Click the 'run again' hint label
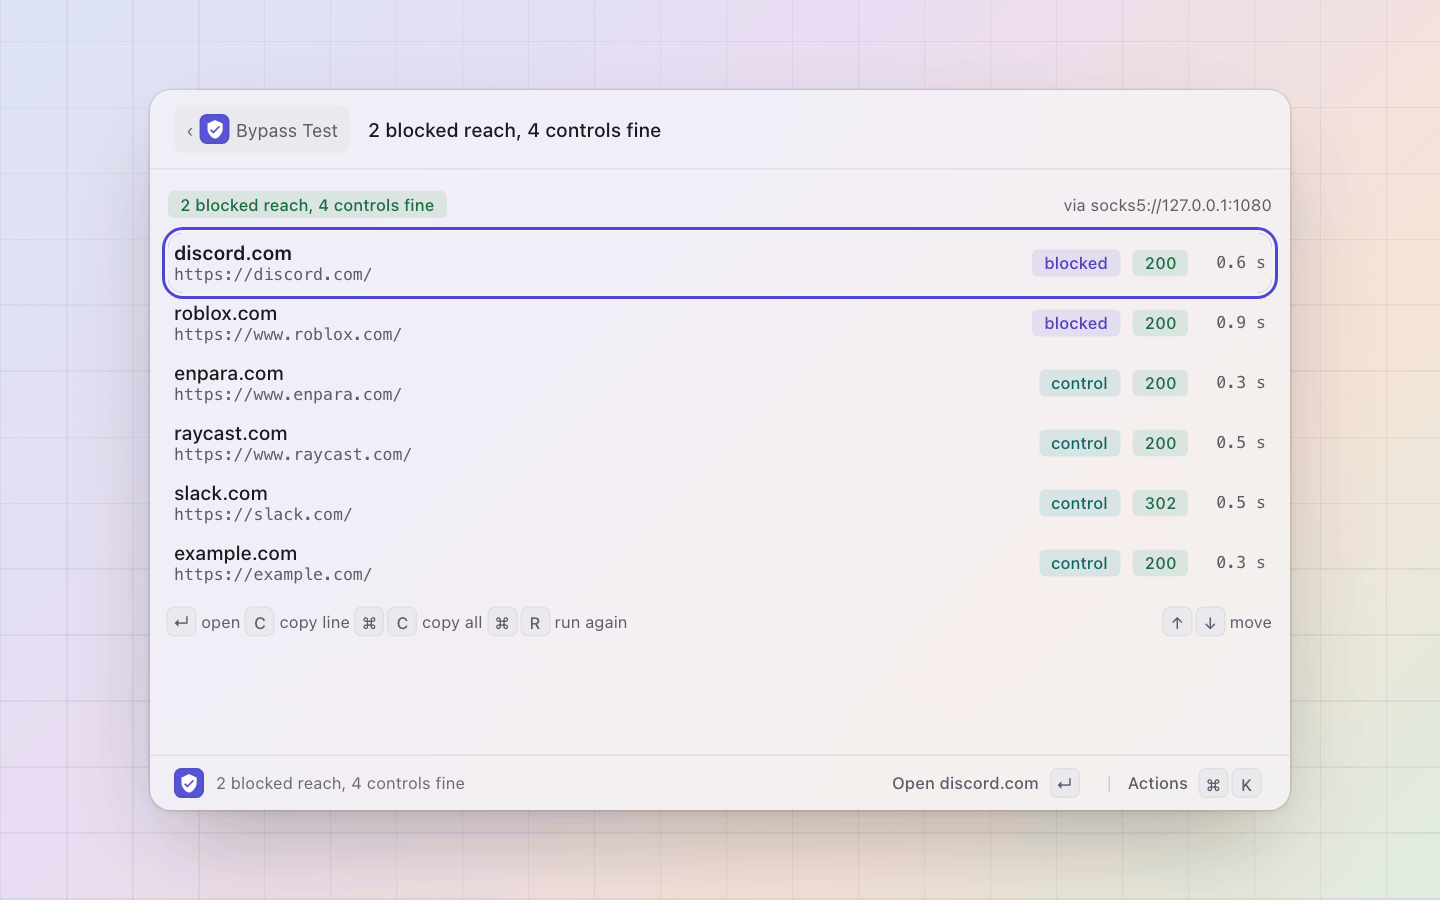Image resolution: width=1440 pixels, height=900 pixels. click(591, 622)
